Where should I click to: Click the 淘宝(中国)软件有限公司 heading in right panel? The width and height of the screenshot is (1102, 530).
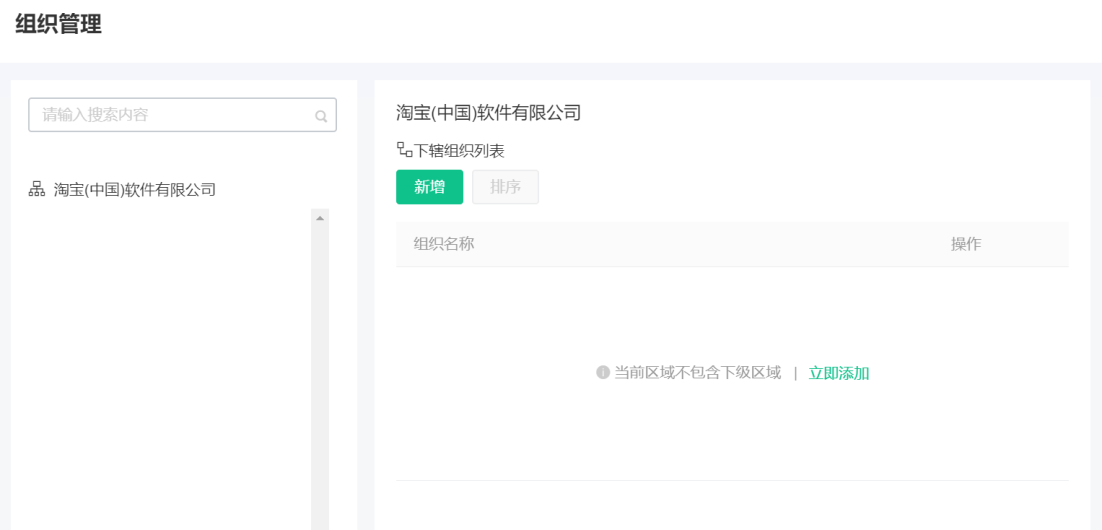tap(488, 112)
